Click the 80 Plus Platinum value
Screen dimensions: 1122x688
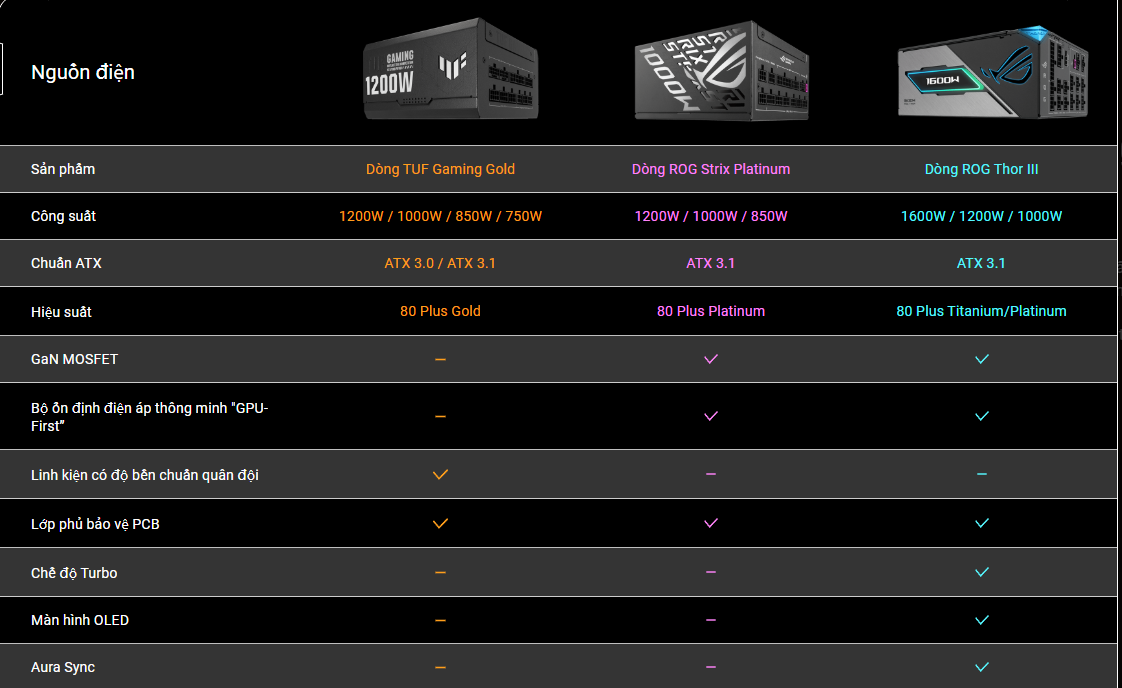(x=711, y=311)
